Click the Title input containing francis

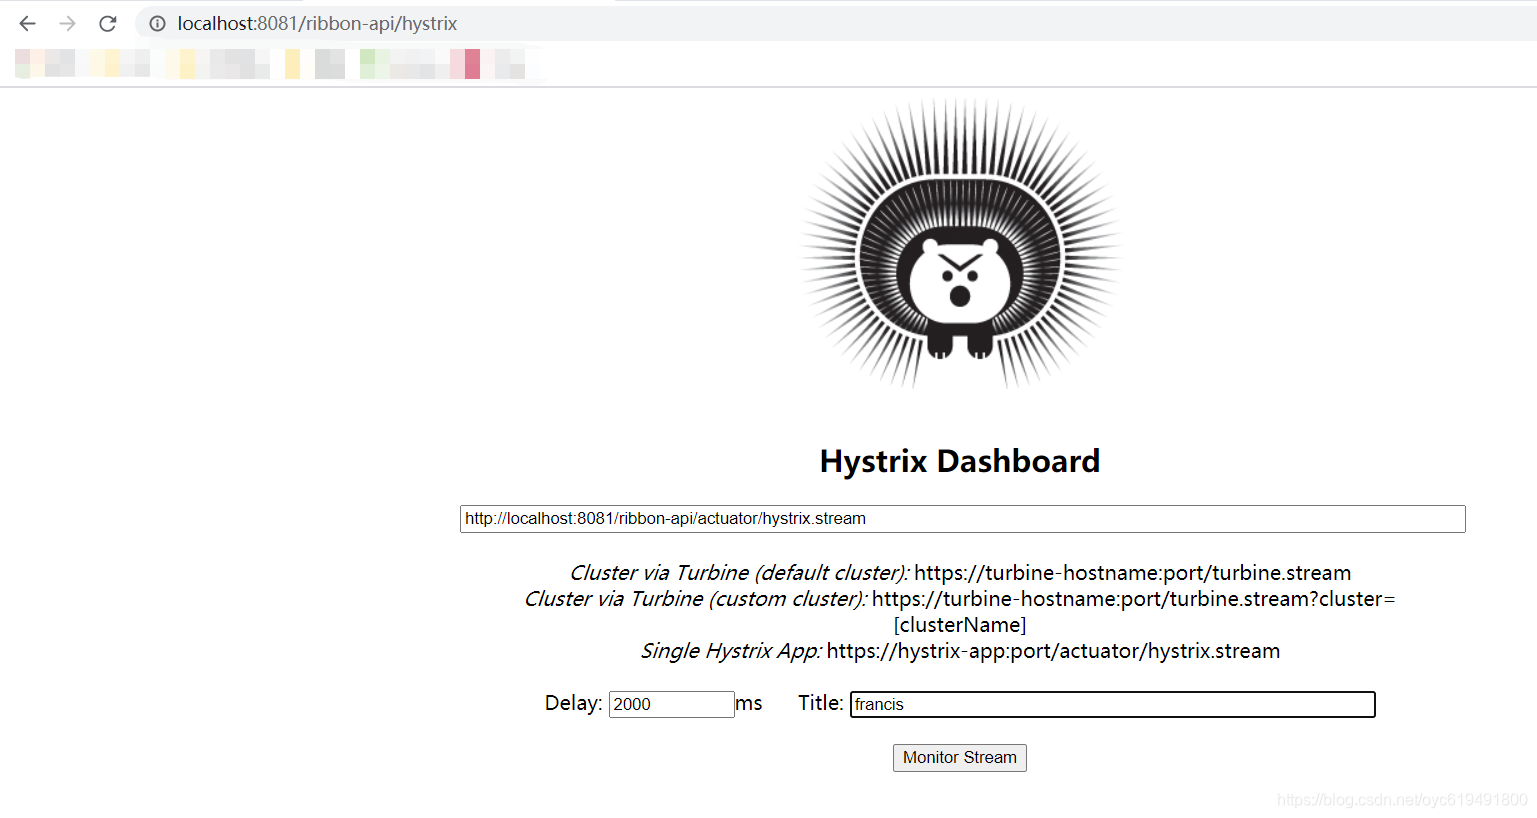(1112, 704)
